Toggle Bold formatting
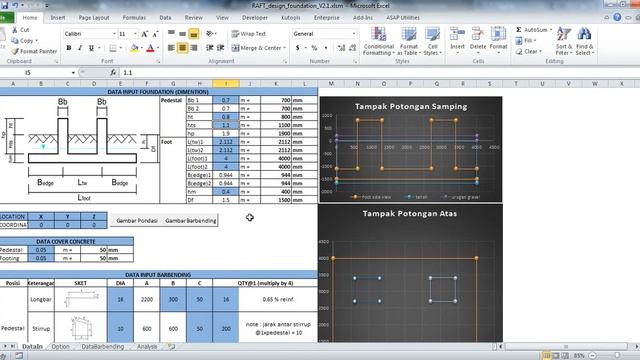This screenshot has height=360, width=640. pos(69,48)
